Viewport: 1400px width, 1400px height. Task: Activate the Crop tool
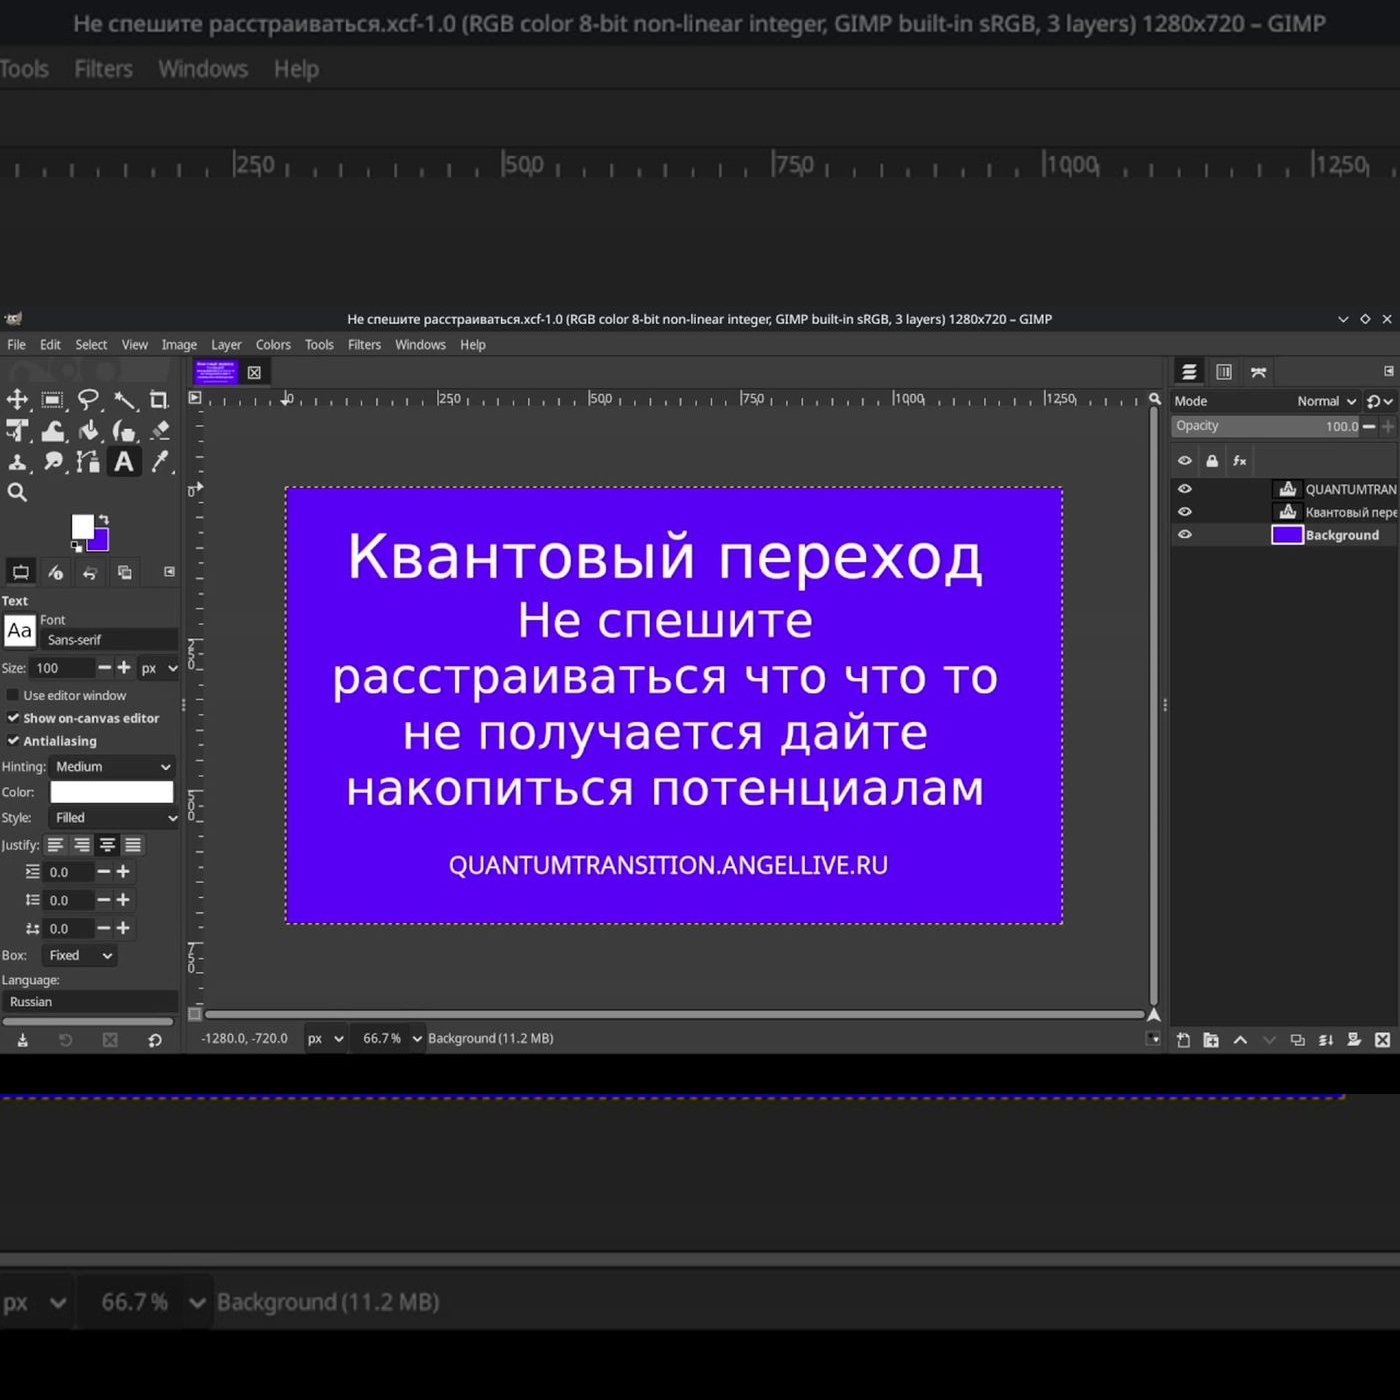click(x=159, y=400)
